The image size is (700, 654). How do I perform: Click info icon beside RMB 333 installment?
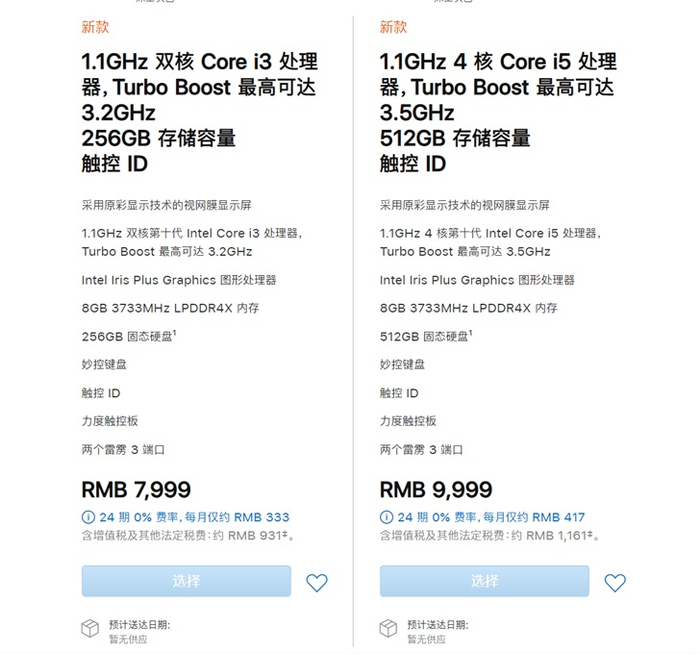click(x=88, y=517)
